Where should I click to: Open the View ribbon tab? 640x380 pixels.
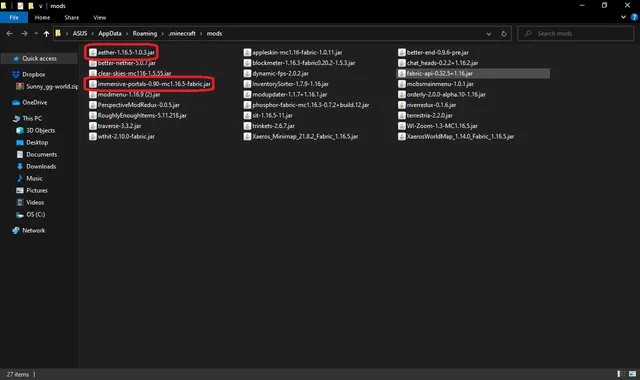point(100,18)
